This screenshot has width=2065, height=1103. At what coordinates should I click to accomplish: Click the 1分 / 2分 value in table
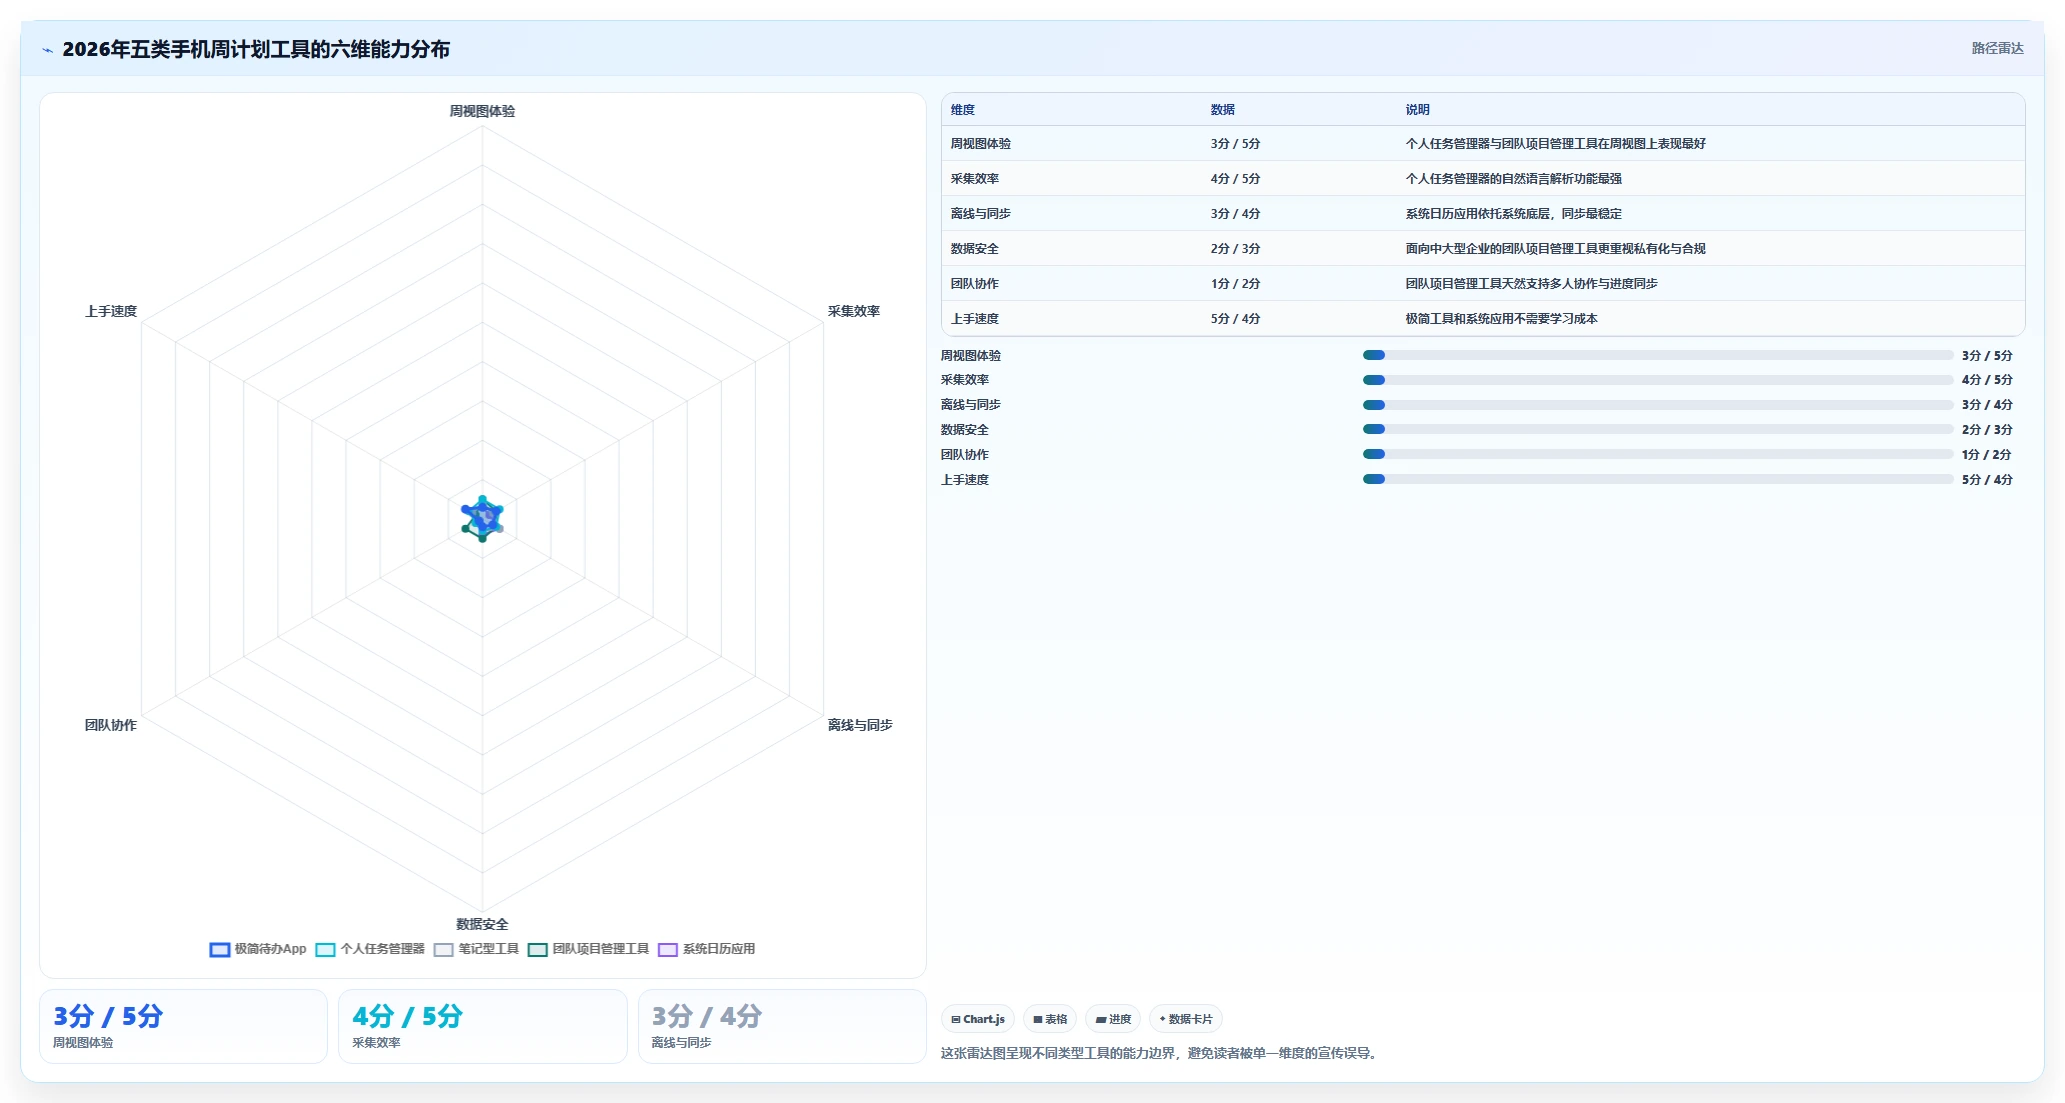click(1235, 284)
